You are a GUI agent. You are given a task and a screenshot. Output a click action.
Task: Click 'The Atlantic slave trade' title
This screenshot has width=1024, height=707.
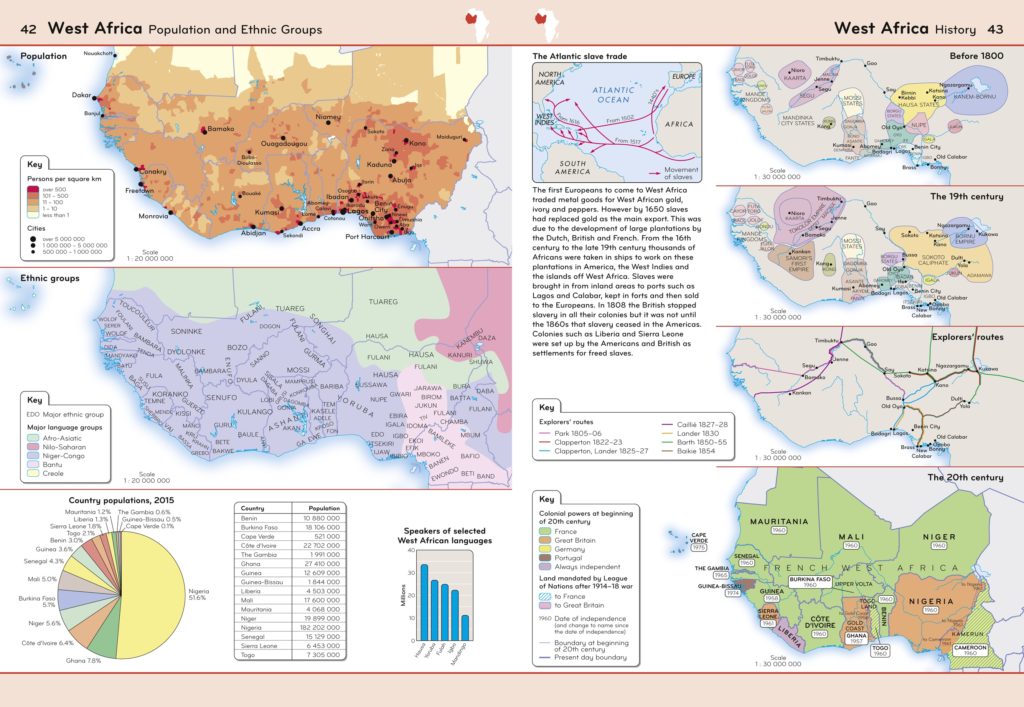(x=579, y=56)
